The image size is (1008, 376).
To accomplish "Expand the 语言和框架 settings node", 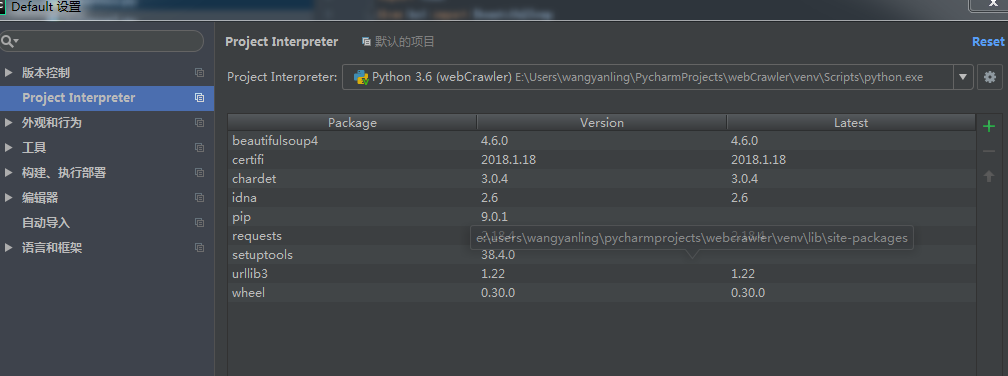I will click(8, 247).
